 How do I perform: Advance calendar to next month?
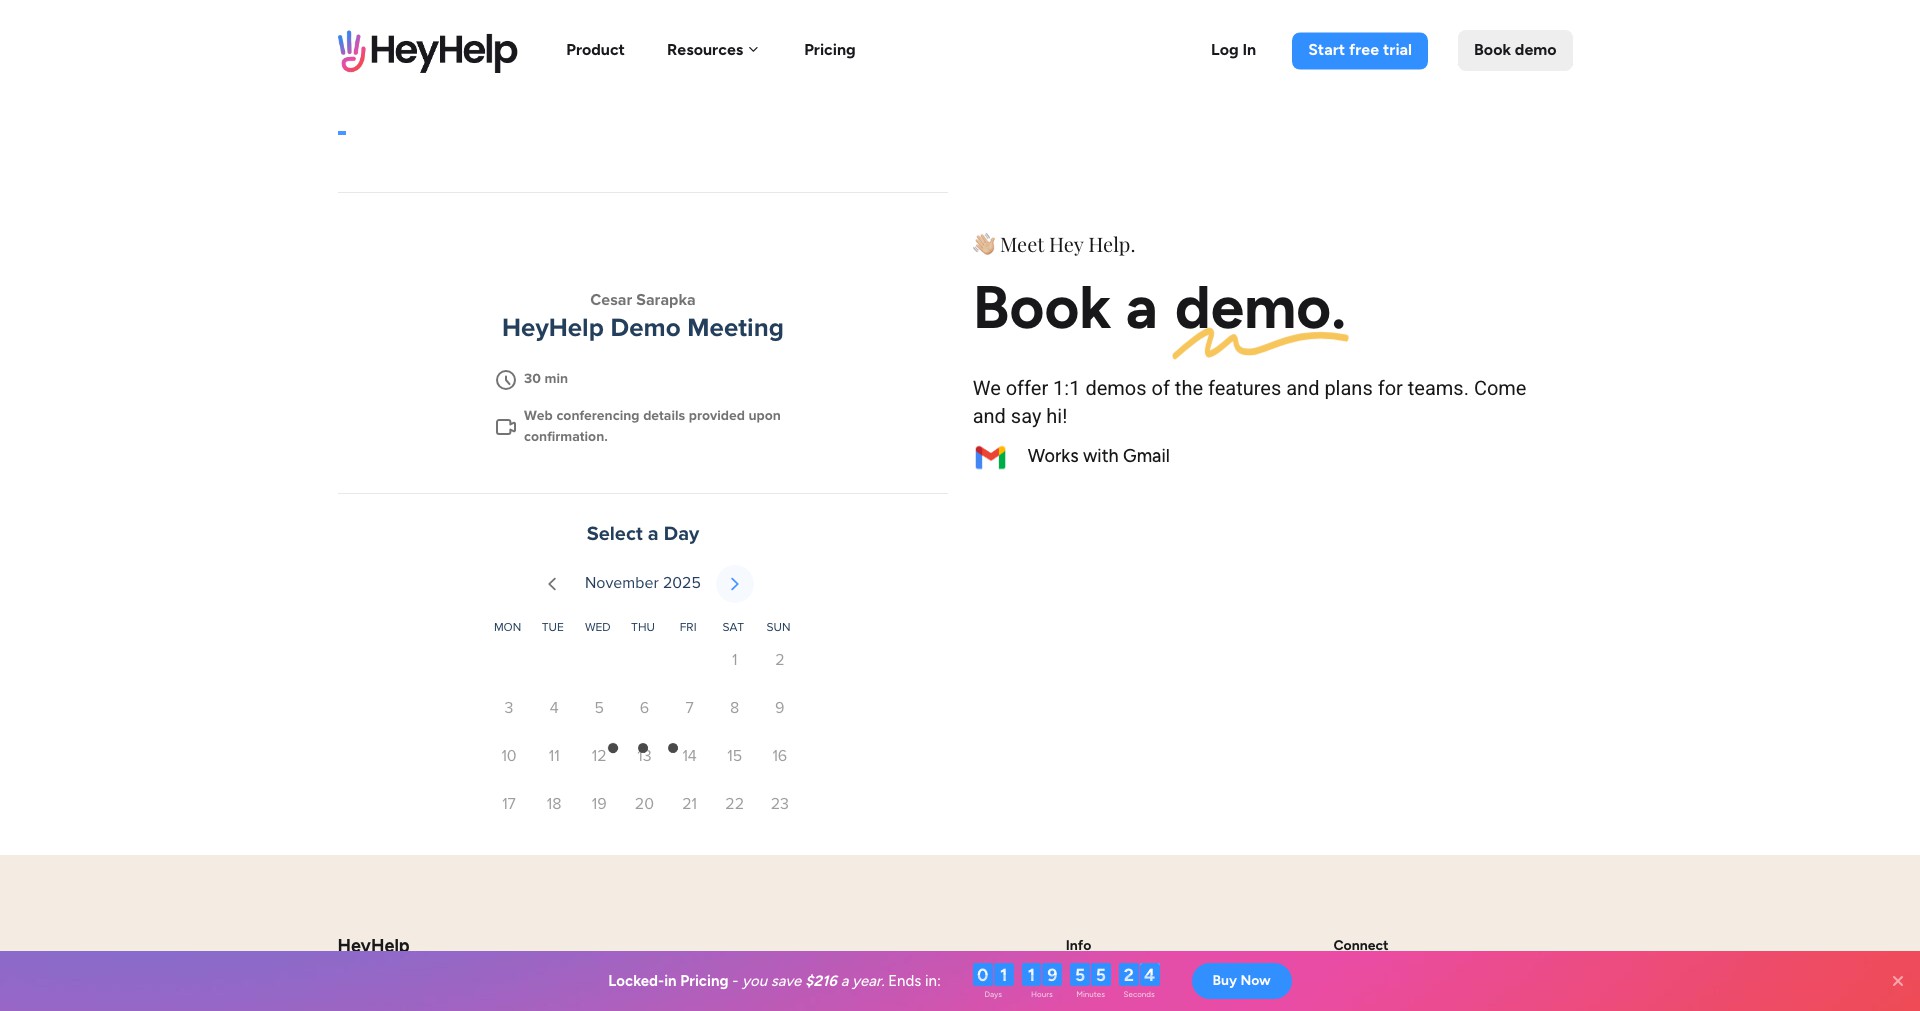tap(734, 584)
